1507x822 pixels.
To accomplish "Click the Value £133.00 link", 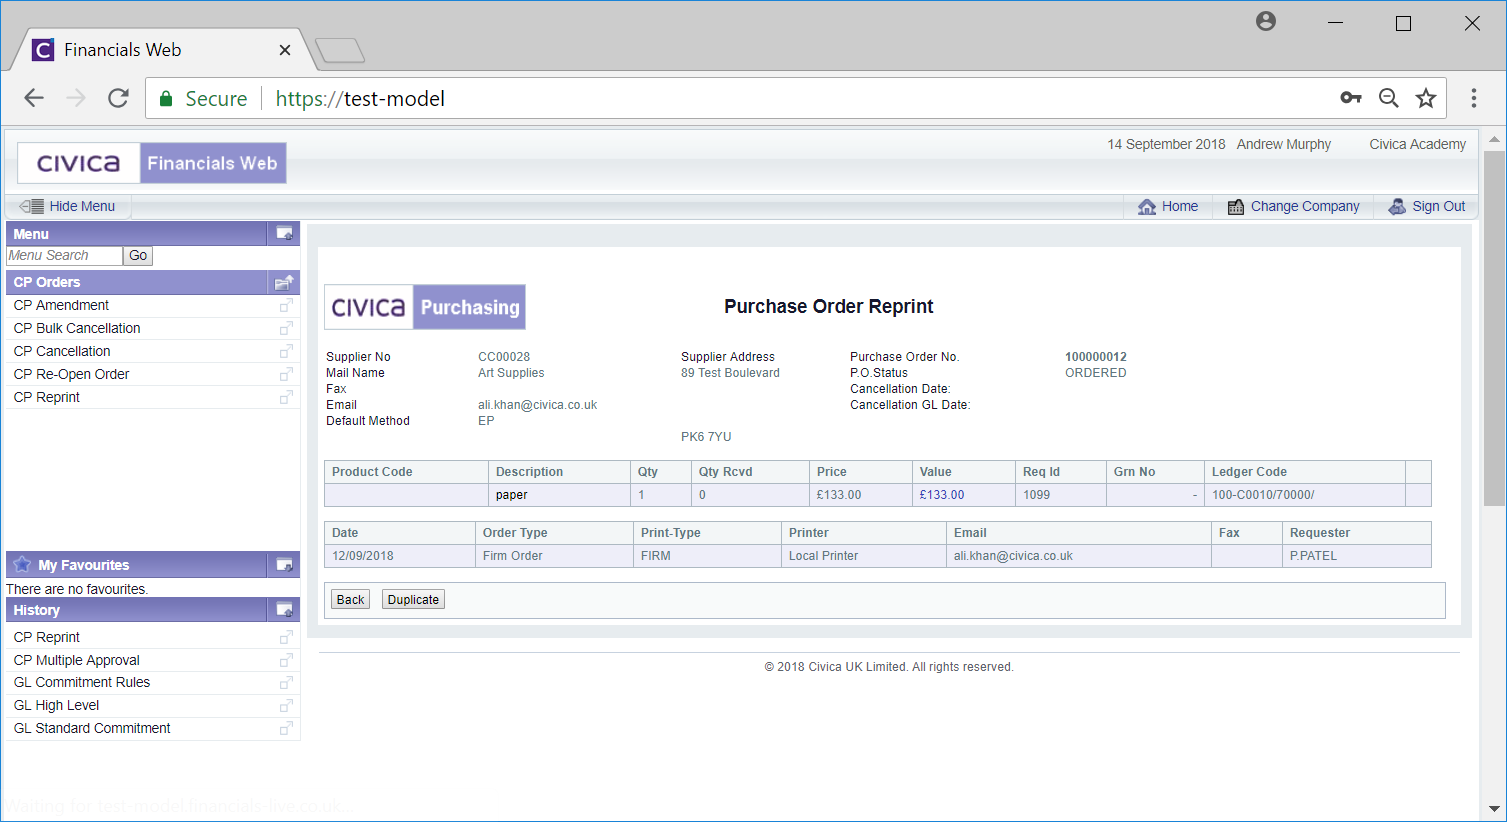I will click(x=942, y=495).
